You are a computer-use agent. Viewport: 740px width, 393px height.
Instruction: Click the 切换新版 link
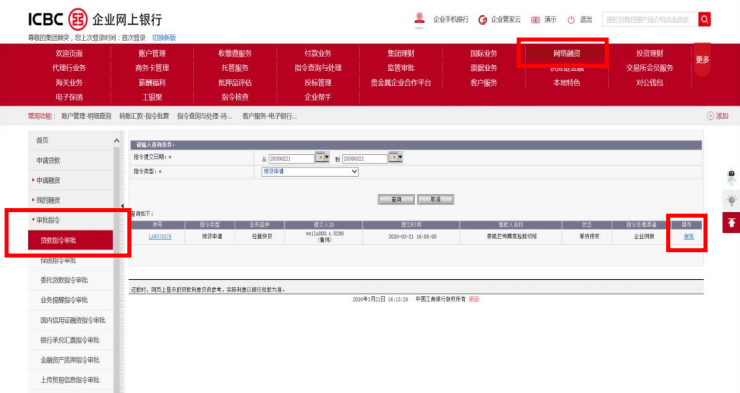click(164, 38)
